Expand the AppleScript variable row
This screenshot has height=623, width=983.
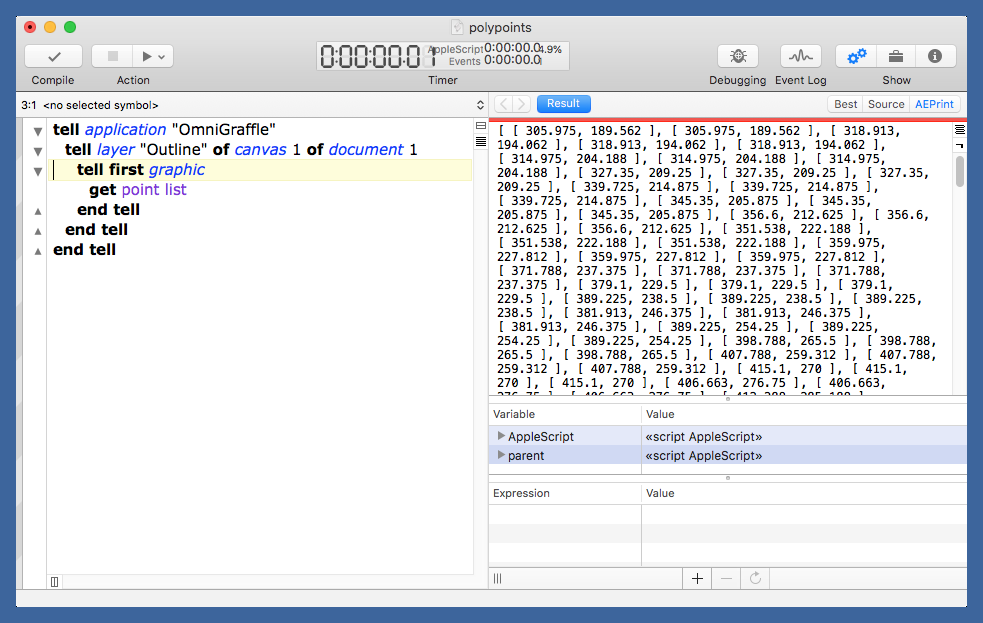coord(500,436)
